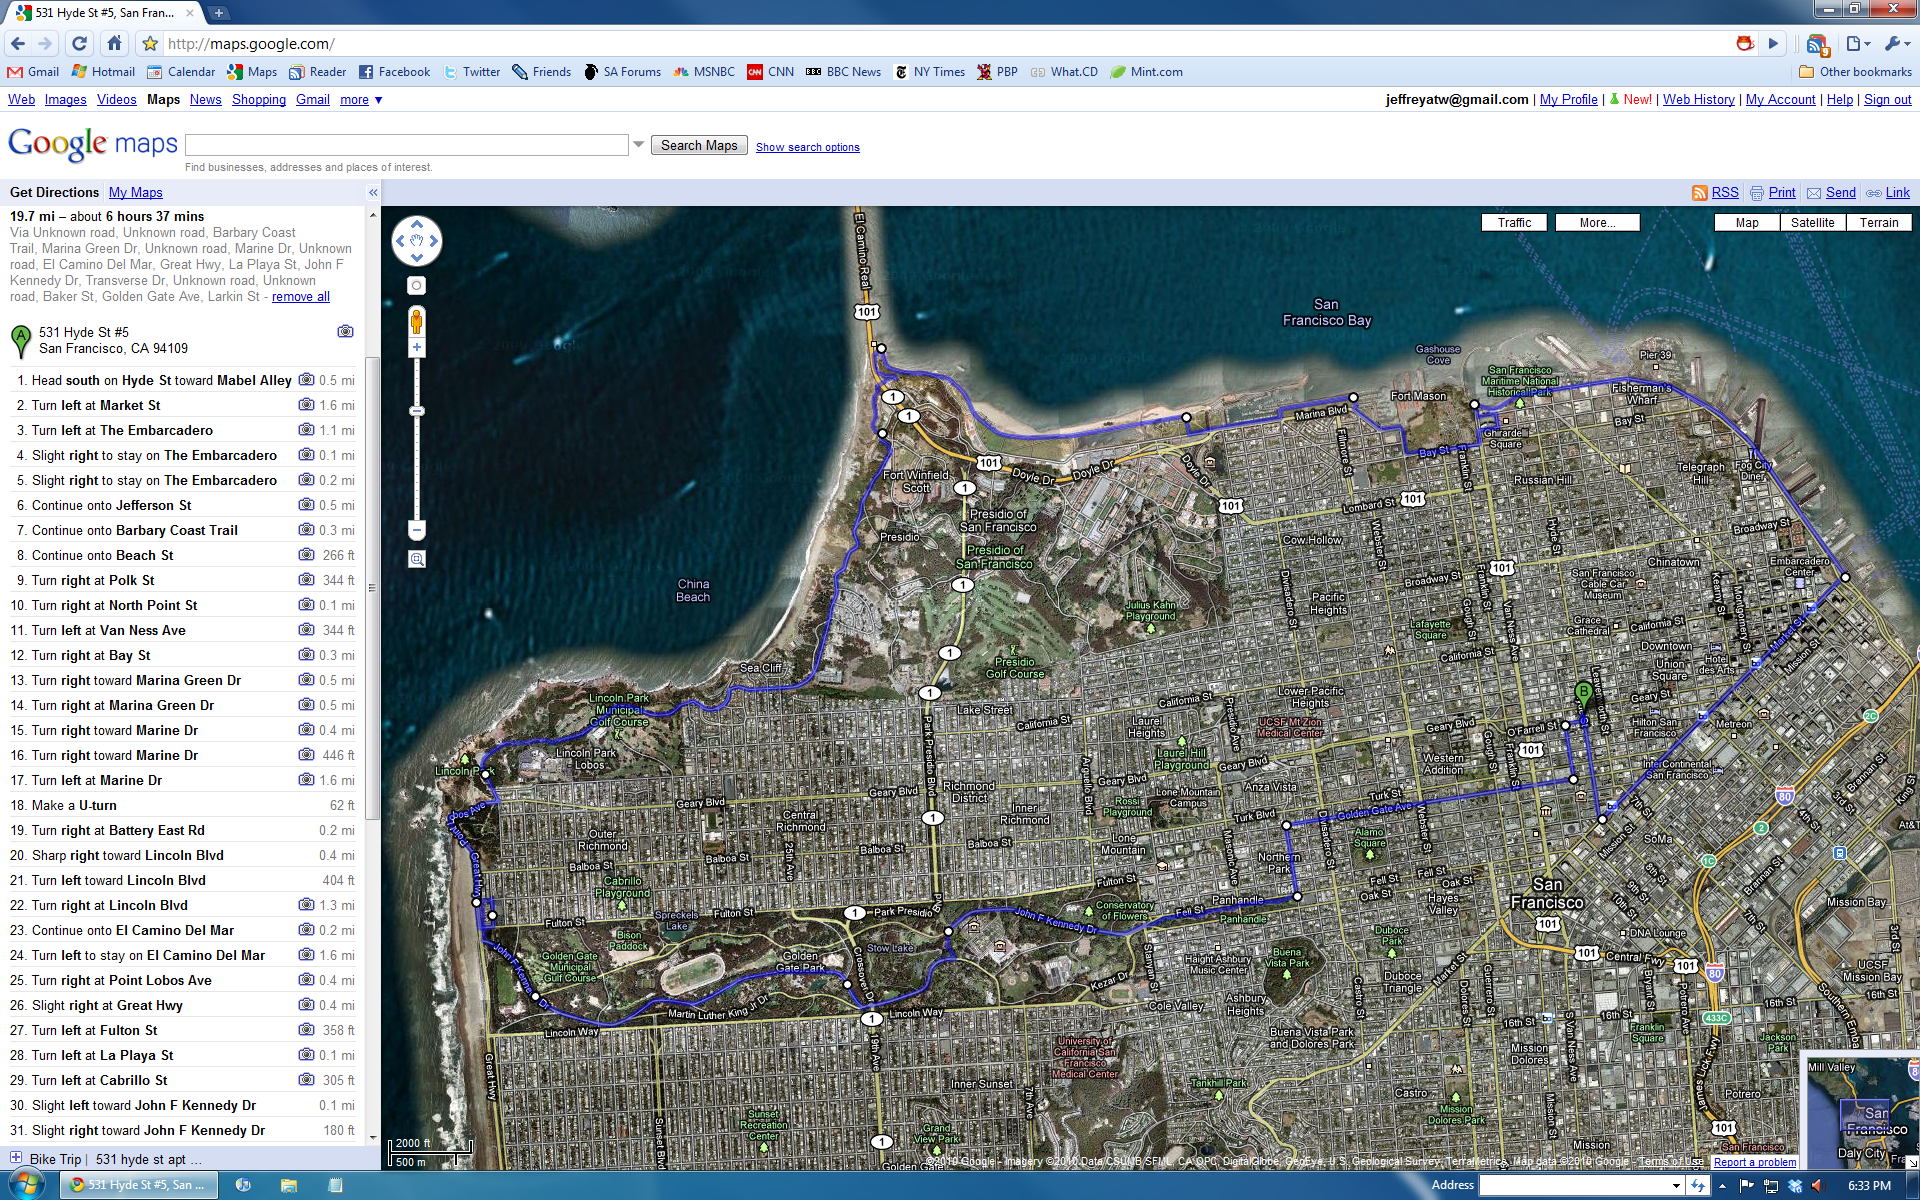Screen dimensions: 1920x1200
Task: Open the More... layers dropdown
Action: [x=1597, y=223]
